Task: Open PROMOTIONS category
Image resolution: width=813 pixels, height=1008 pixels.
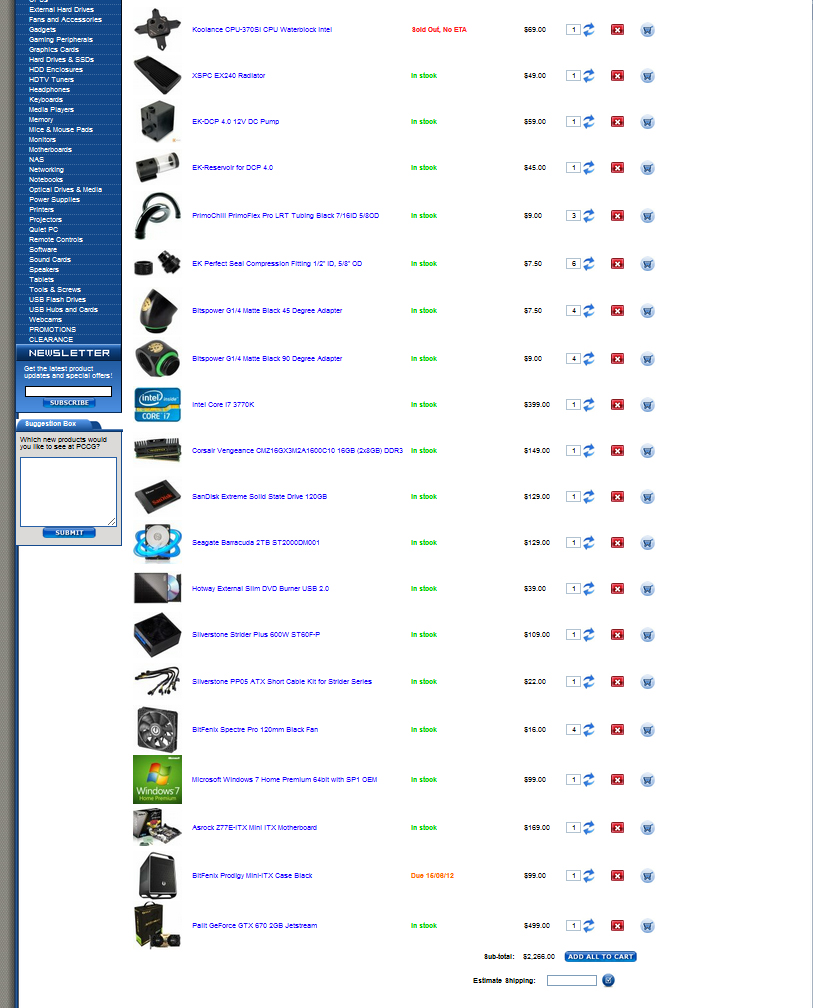Action: [x=52, y=330]
